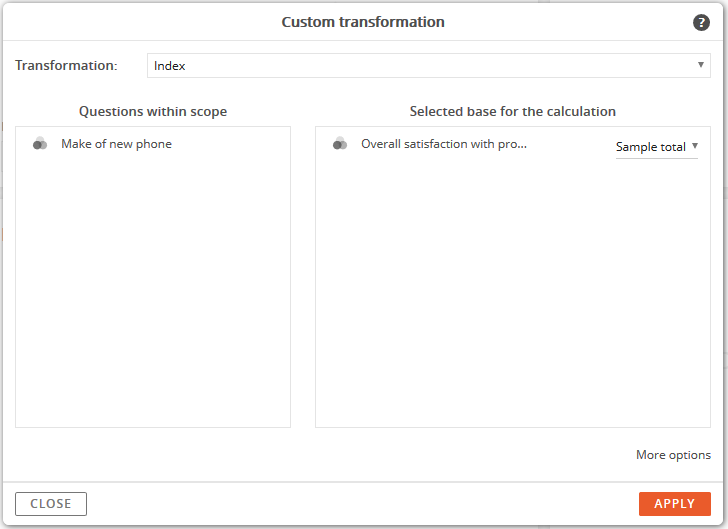Click the Custom transformation title

click(x=363, y=22)
